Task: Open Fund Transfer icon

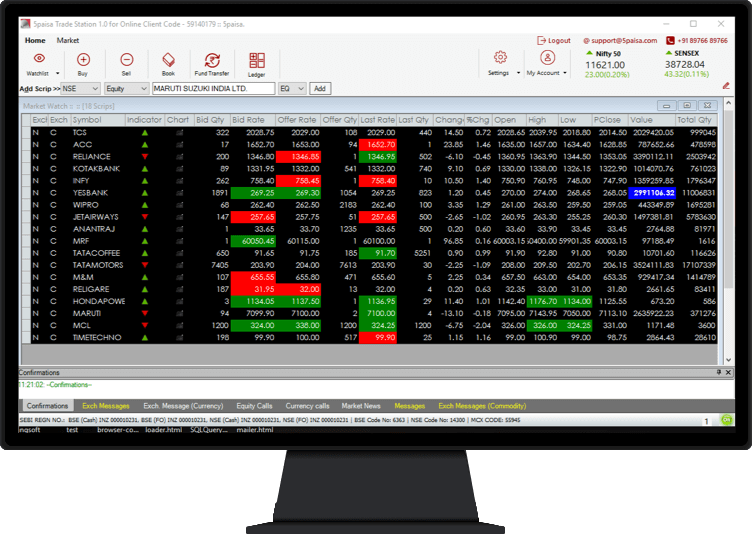Action: (x=212, y=60)
